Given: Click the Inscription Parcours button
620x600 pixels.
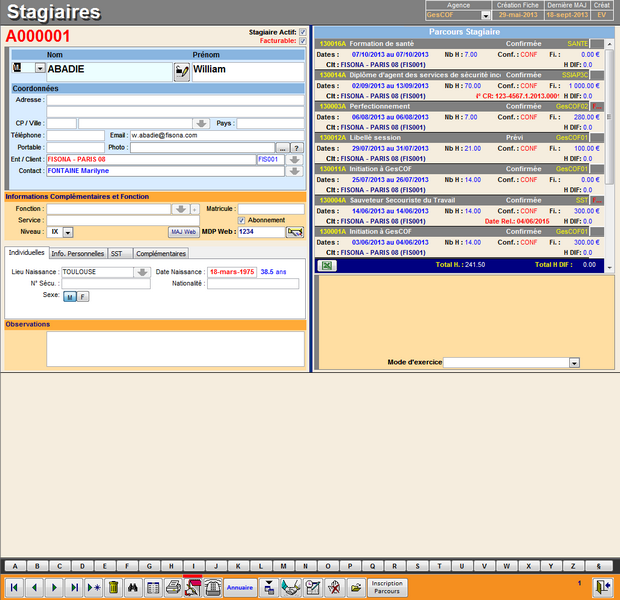Looking at the screenshot, I should pyautogui.click(x=386, y=587).
